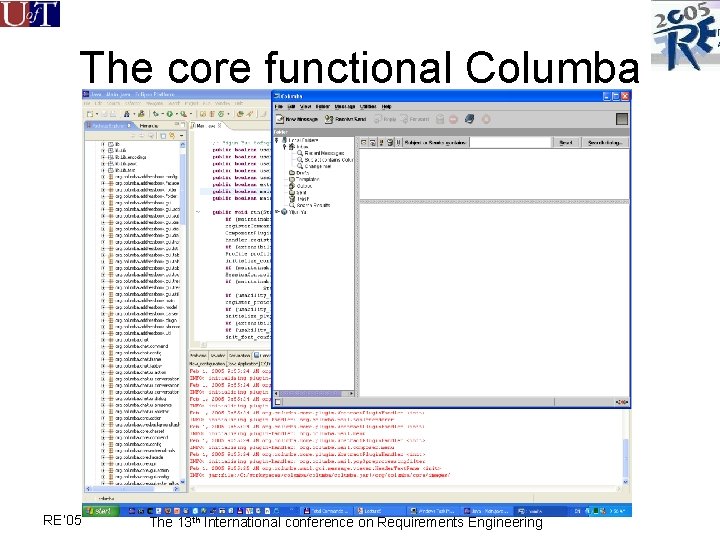
Task: Expand the lib entry in Package Explorer
Action: 103,144
